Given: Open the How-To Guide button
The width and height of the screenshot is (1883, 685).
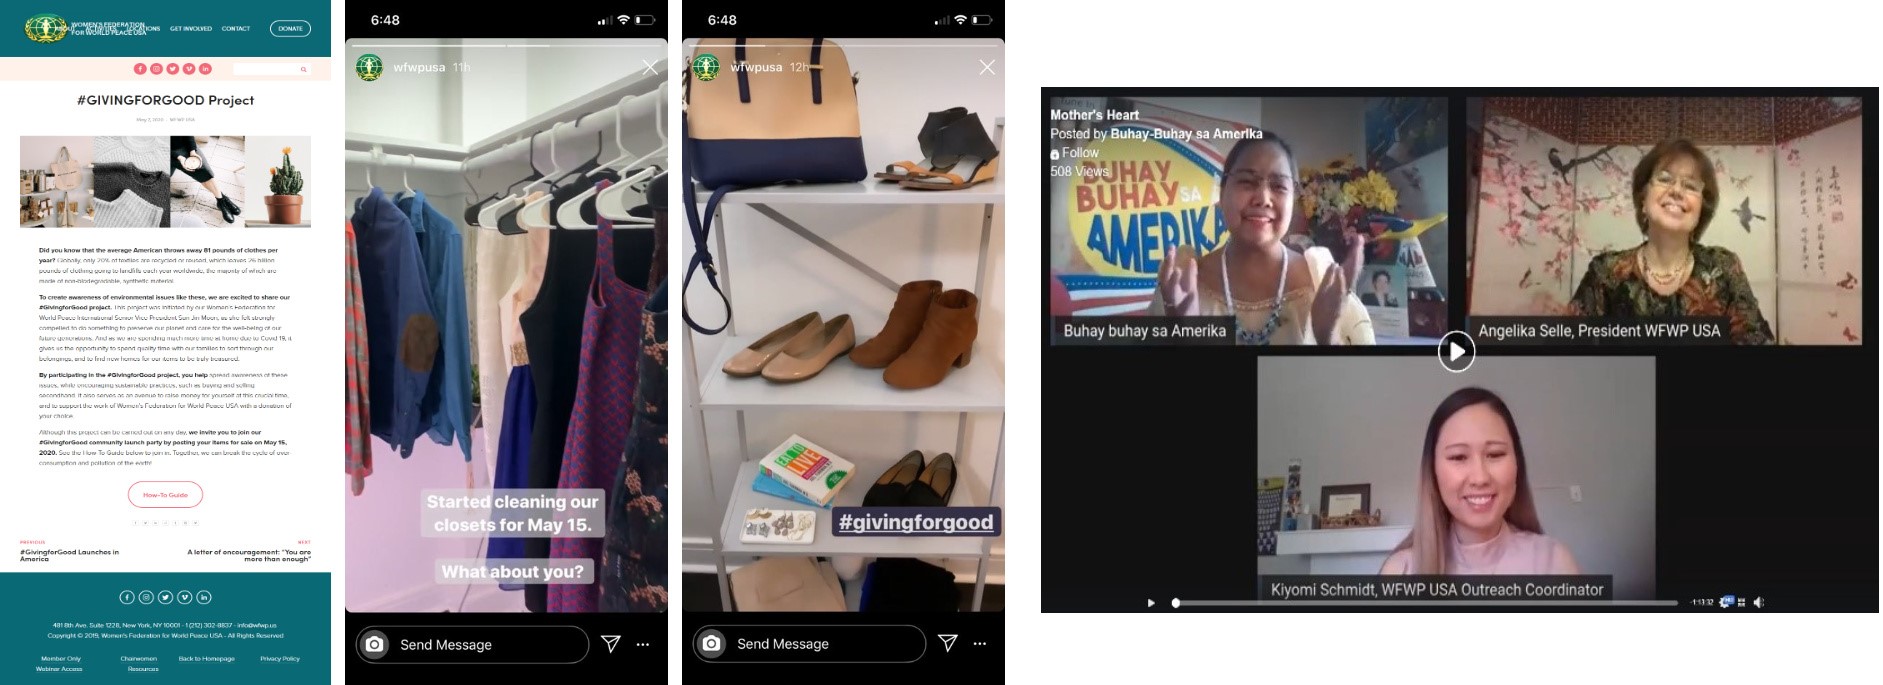Looking at the screenshot, I should pyautogui.click(x=165, y=495).
